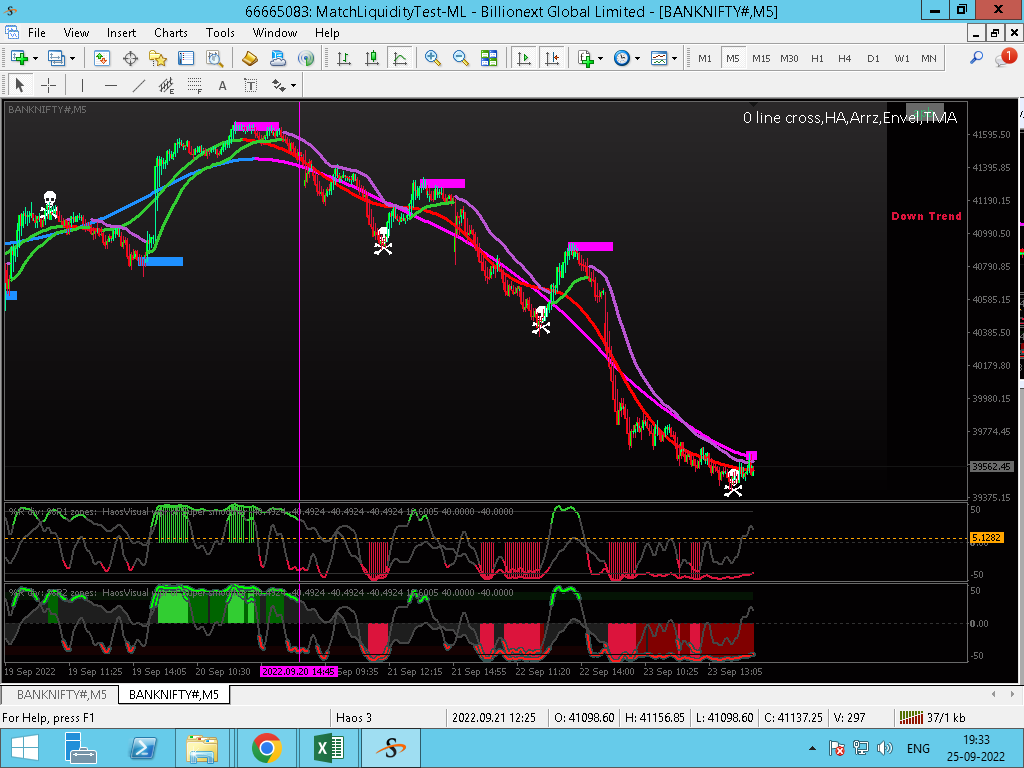
Task: Open the Market Watch panel icon
Action: click(101, 58)
